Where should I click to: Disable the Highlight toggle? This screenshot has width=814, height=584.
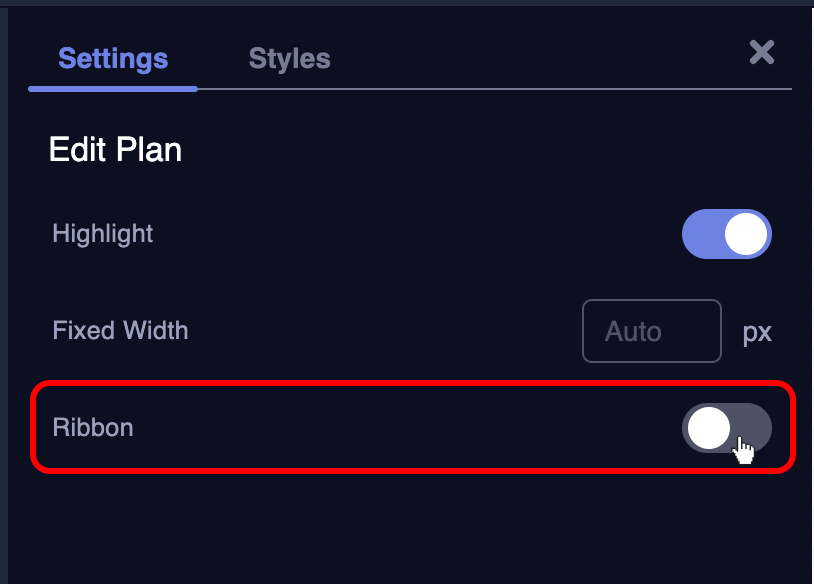pos(727,234)
